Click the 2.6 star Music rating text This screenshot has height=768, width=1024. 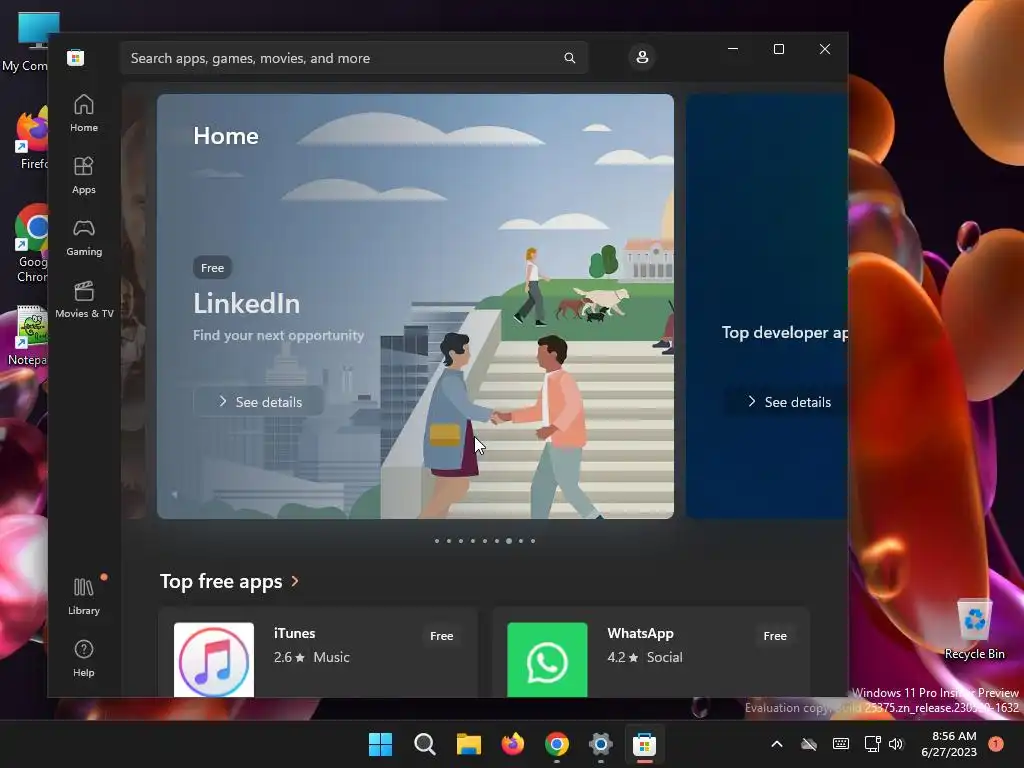click(312, 657)
